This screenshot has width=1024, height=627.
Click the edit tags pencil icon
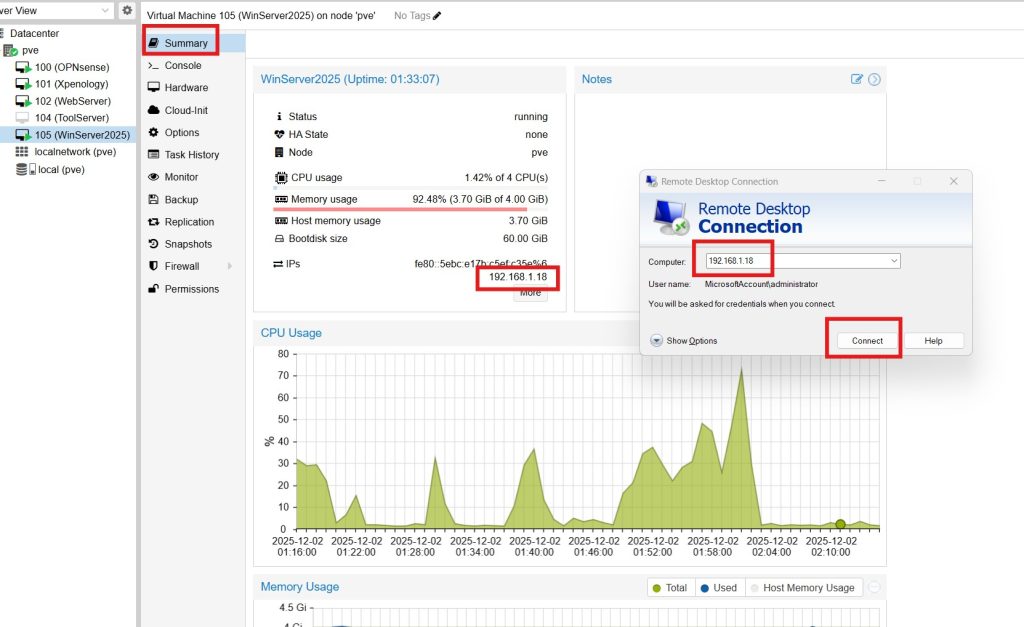click(437, 16)
